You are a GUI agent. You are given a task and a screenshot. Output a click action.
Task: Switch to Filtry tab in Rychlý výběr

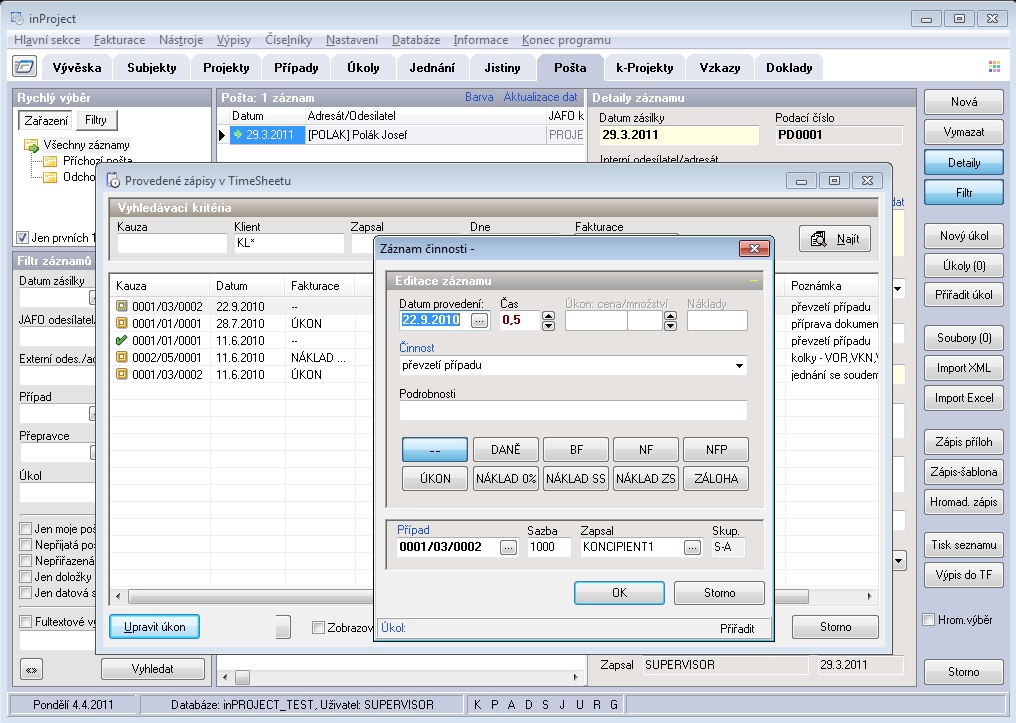click(96, 120)
